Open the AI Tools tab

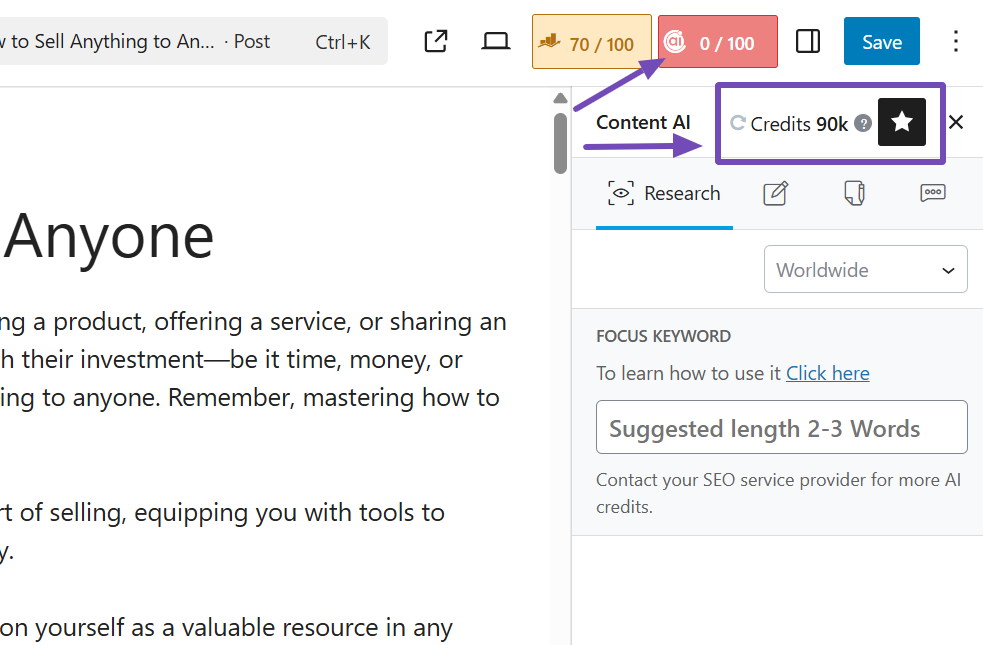[854, 194]
